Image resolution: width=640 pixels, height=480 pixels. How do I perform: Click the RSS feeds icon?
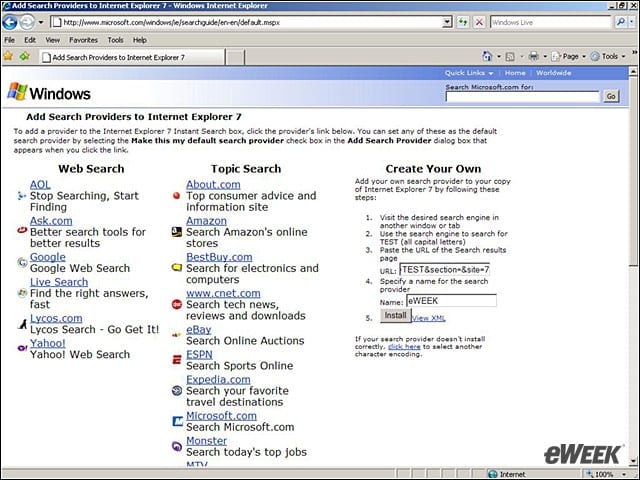[x=510, y=57]
